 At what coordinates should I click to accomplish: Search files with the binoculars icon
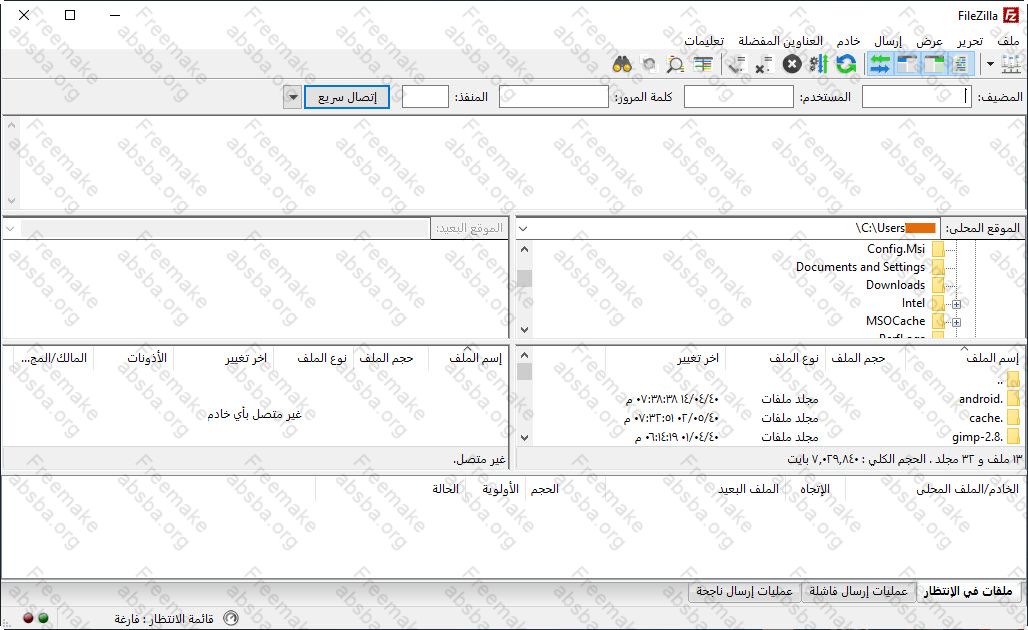click(622, 64)
